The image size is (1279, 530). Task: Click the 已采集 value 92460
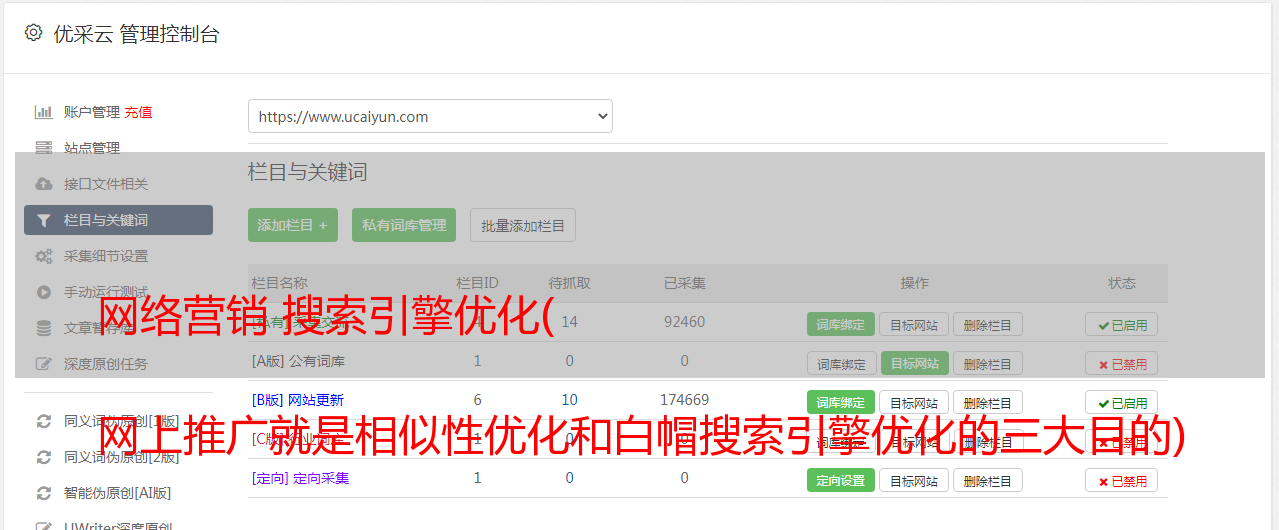tap(685, 322)
